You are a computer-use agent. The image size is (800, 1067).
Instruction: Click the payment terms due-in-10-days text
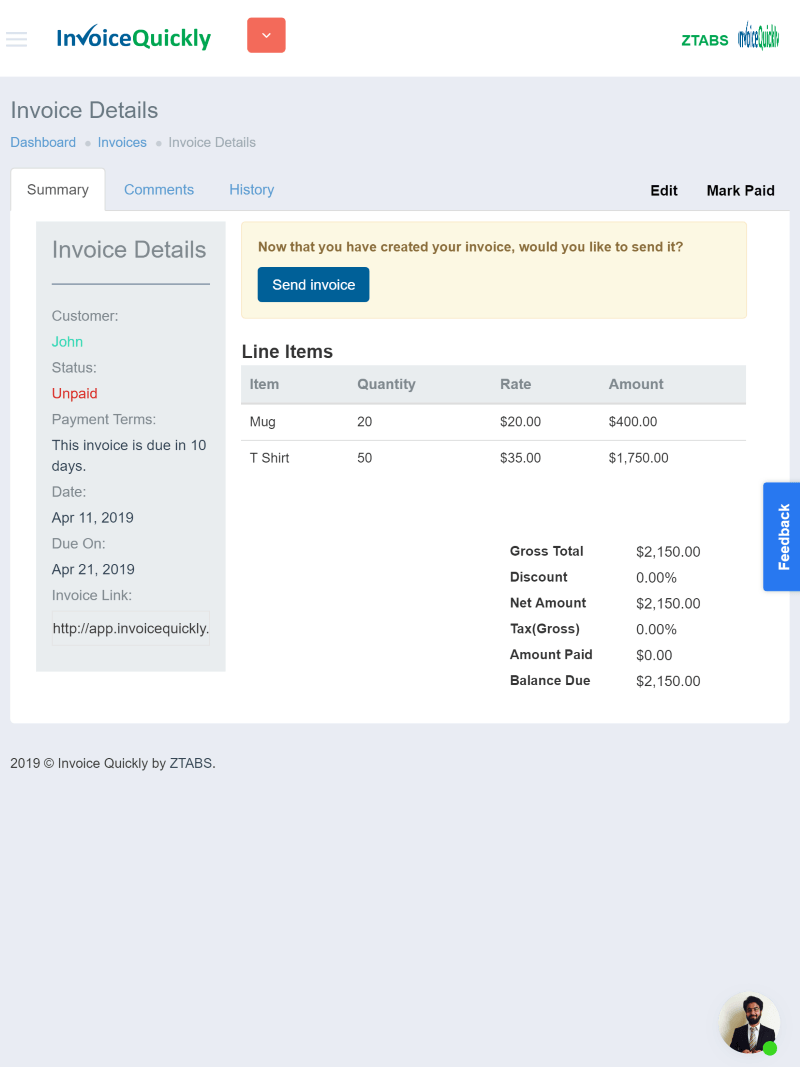pos(129,455)
